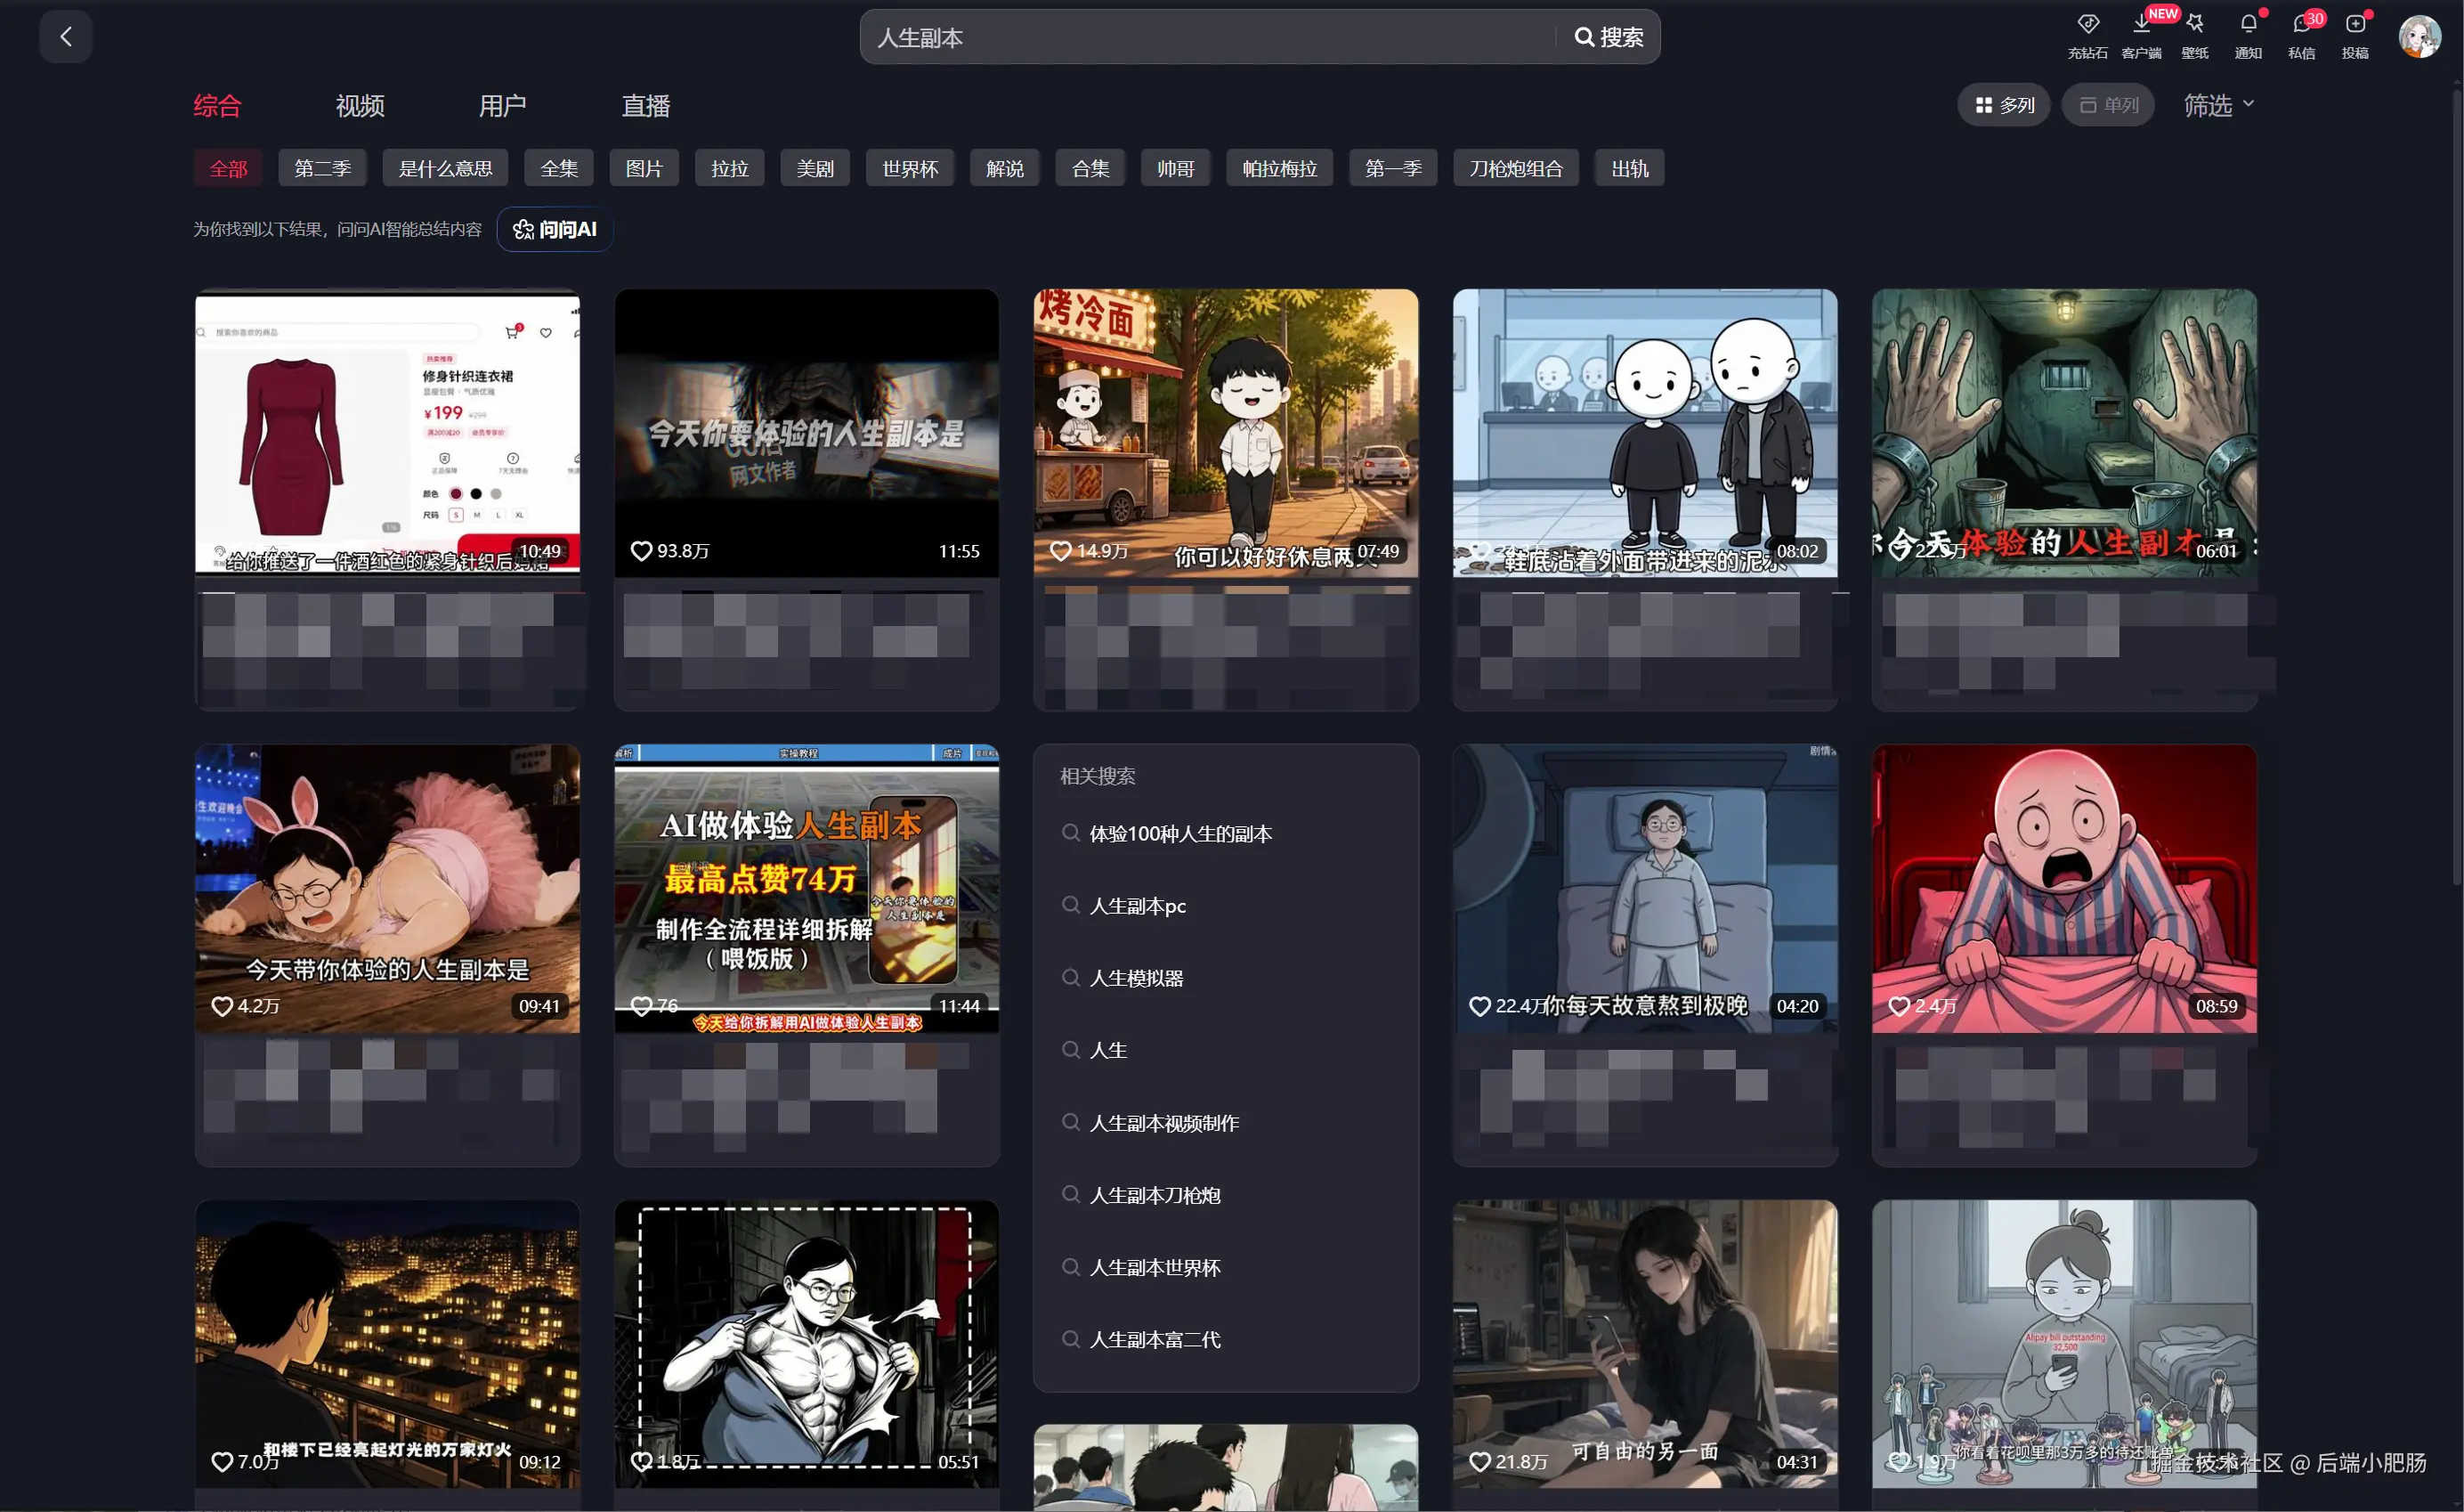Screen dimensions: 2464x1512
Task: Select the 刀枪炮组合 filter tag
Action: click(1515, 168)
